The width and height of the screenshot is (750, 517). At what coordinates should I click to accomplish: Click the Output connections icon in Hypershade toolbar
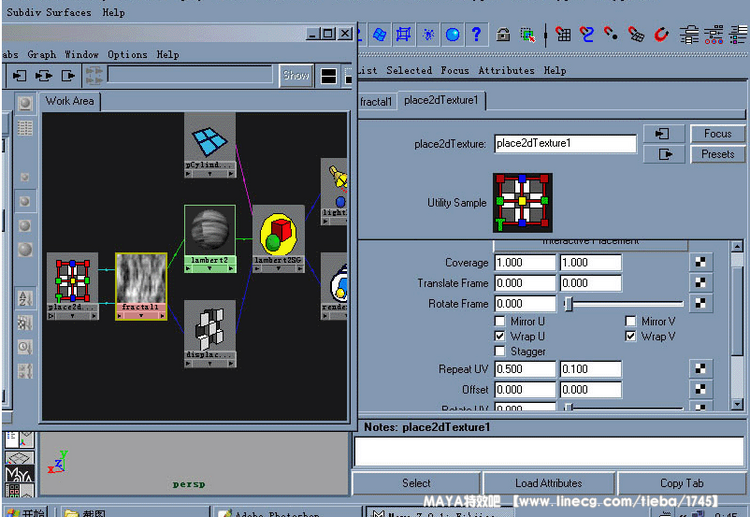pos(68,76)
